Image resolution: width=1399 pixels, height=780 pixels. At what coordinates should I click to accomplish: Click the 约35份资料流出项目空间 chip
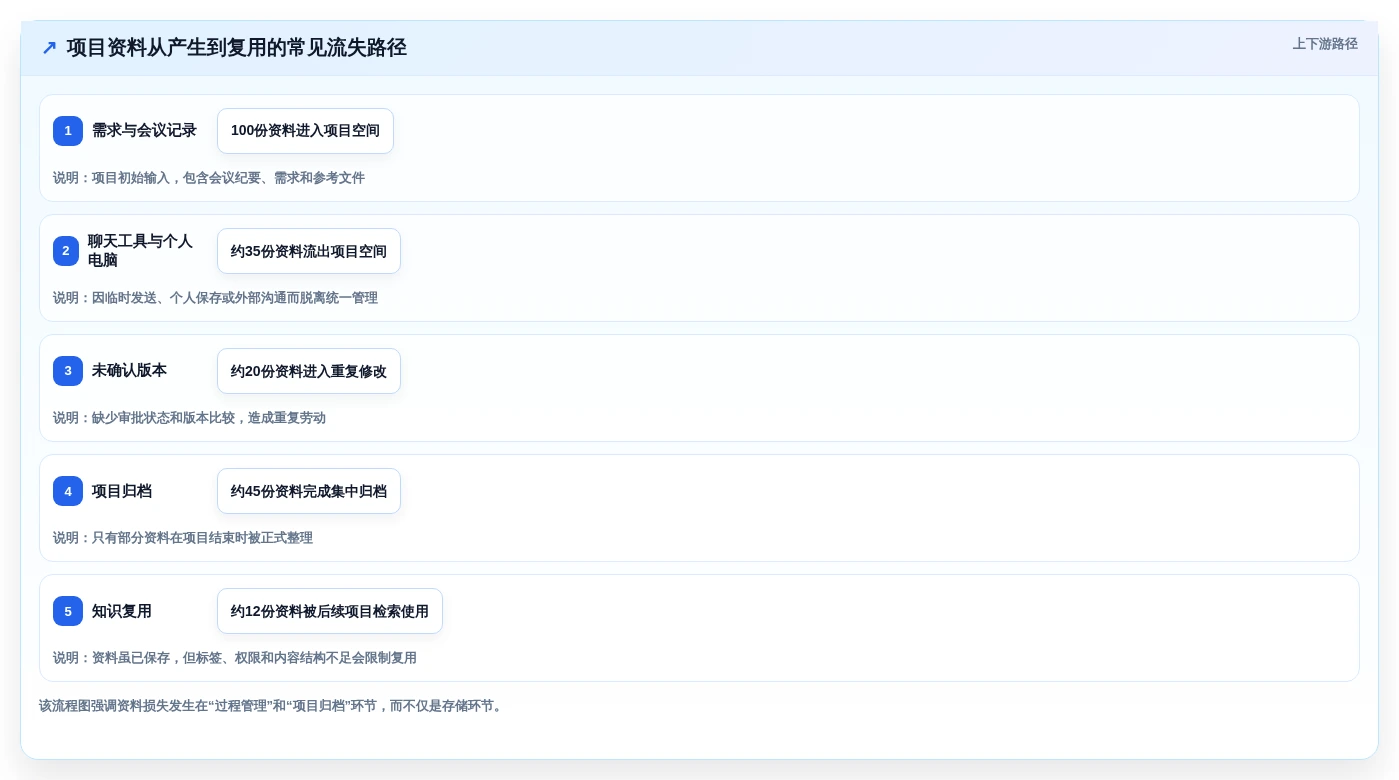309,251
